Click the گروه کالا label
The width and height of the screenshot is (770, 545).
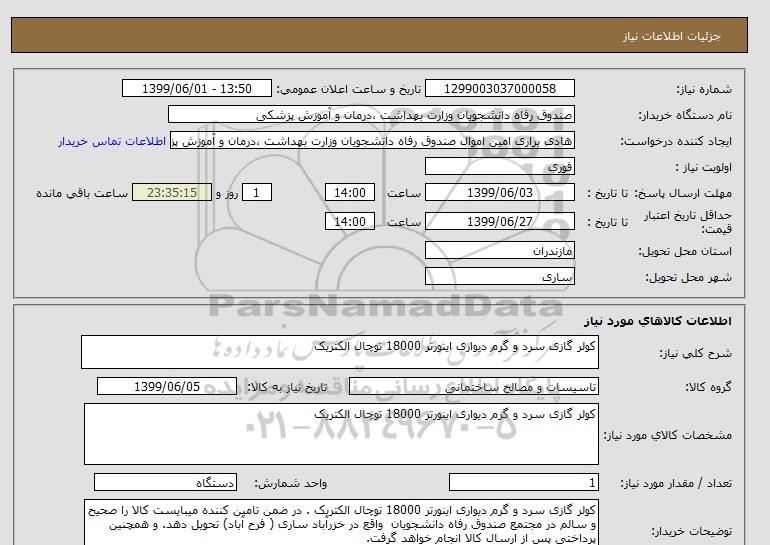click(x=709, y=387)
